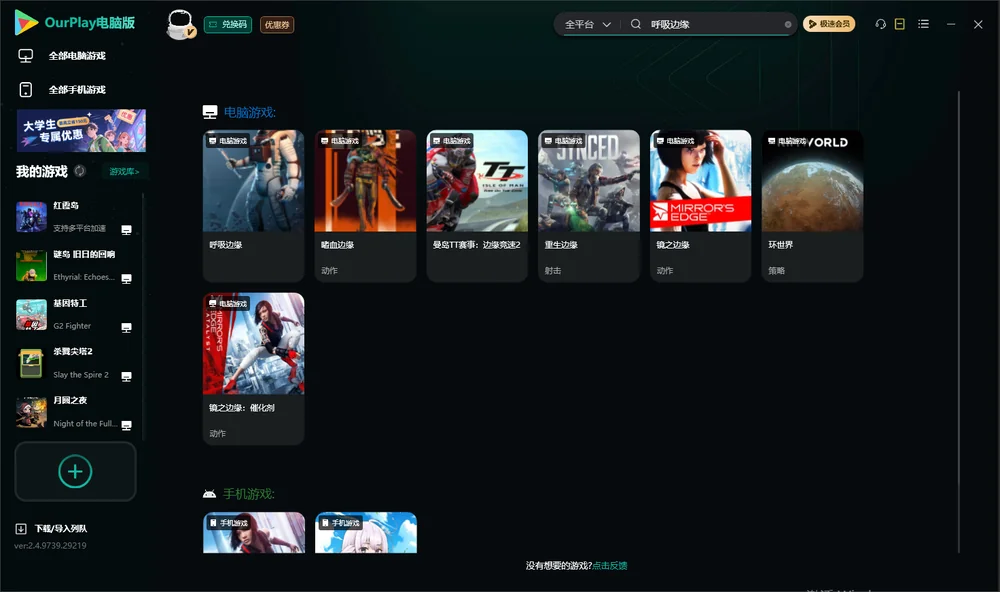Viewport: 1000px width, 592px height.
Task: Click the OurPlay logo icon
Action: (26, 23)
